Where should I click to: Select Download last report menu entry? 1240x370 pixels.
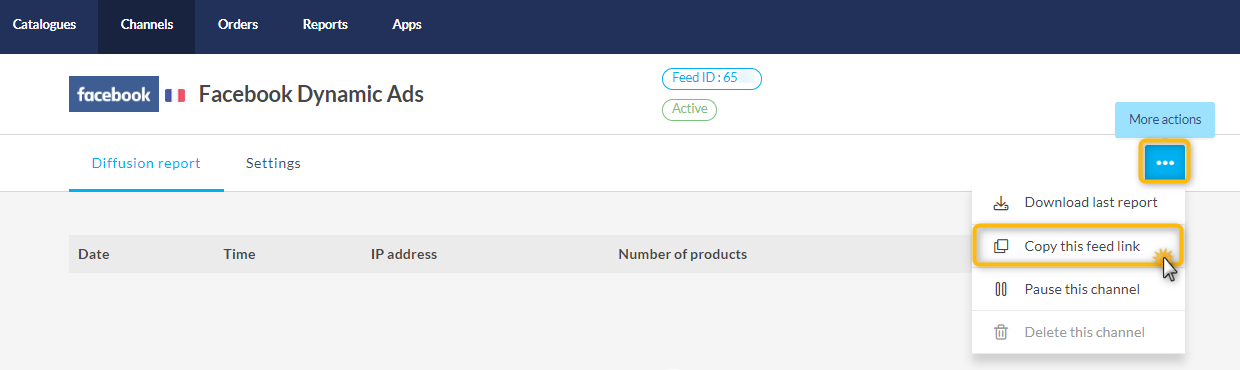pos(1078,202)
